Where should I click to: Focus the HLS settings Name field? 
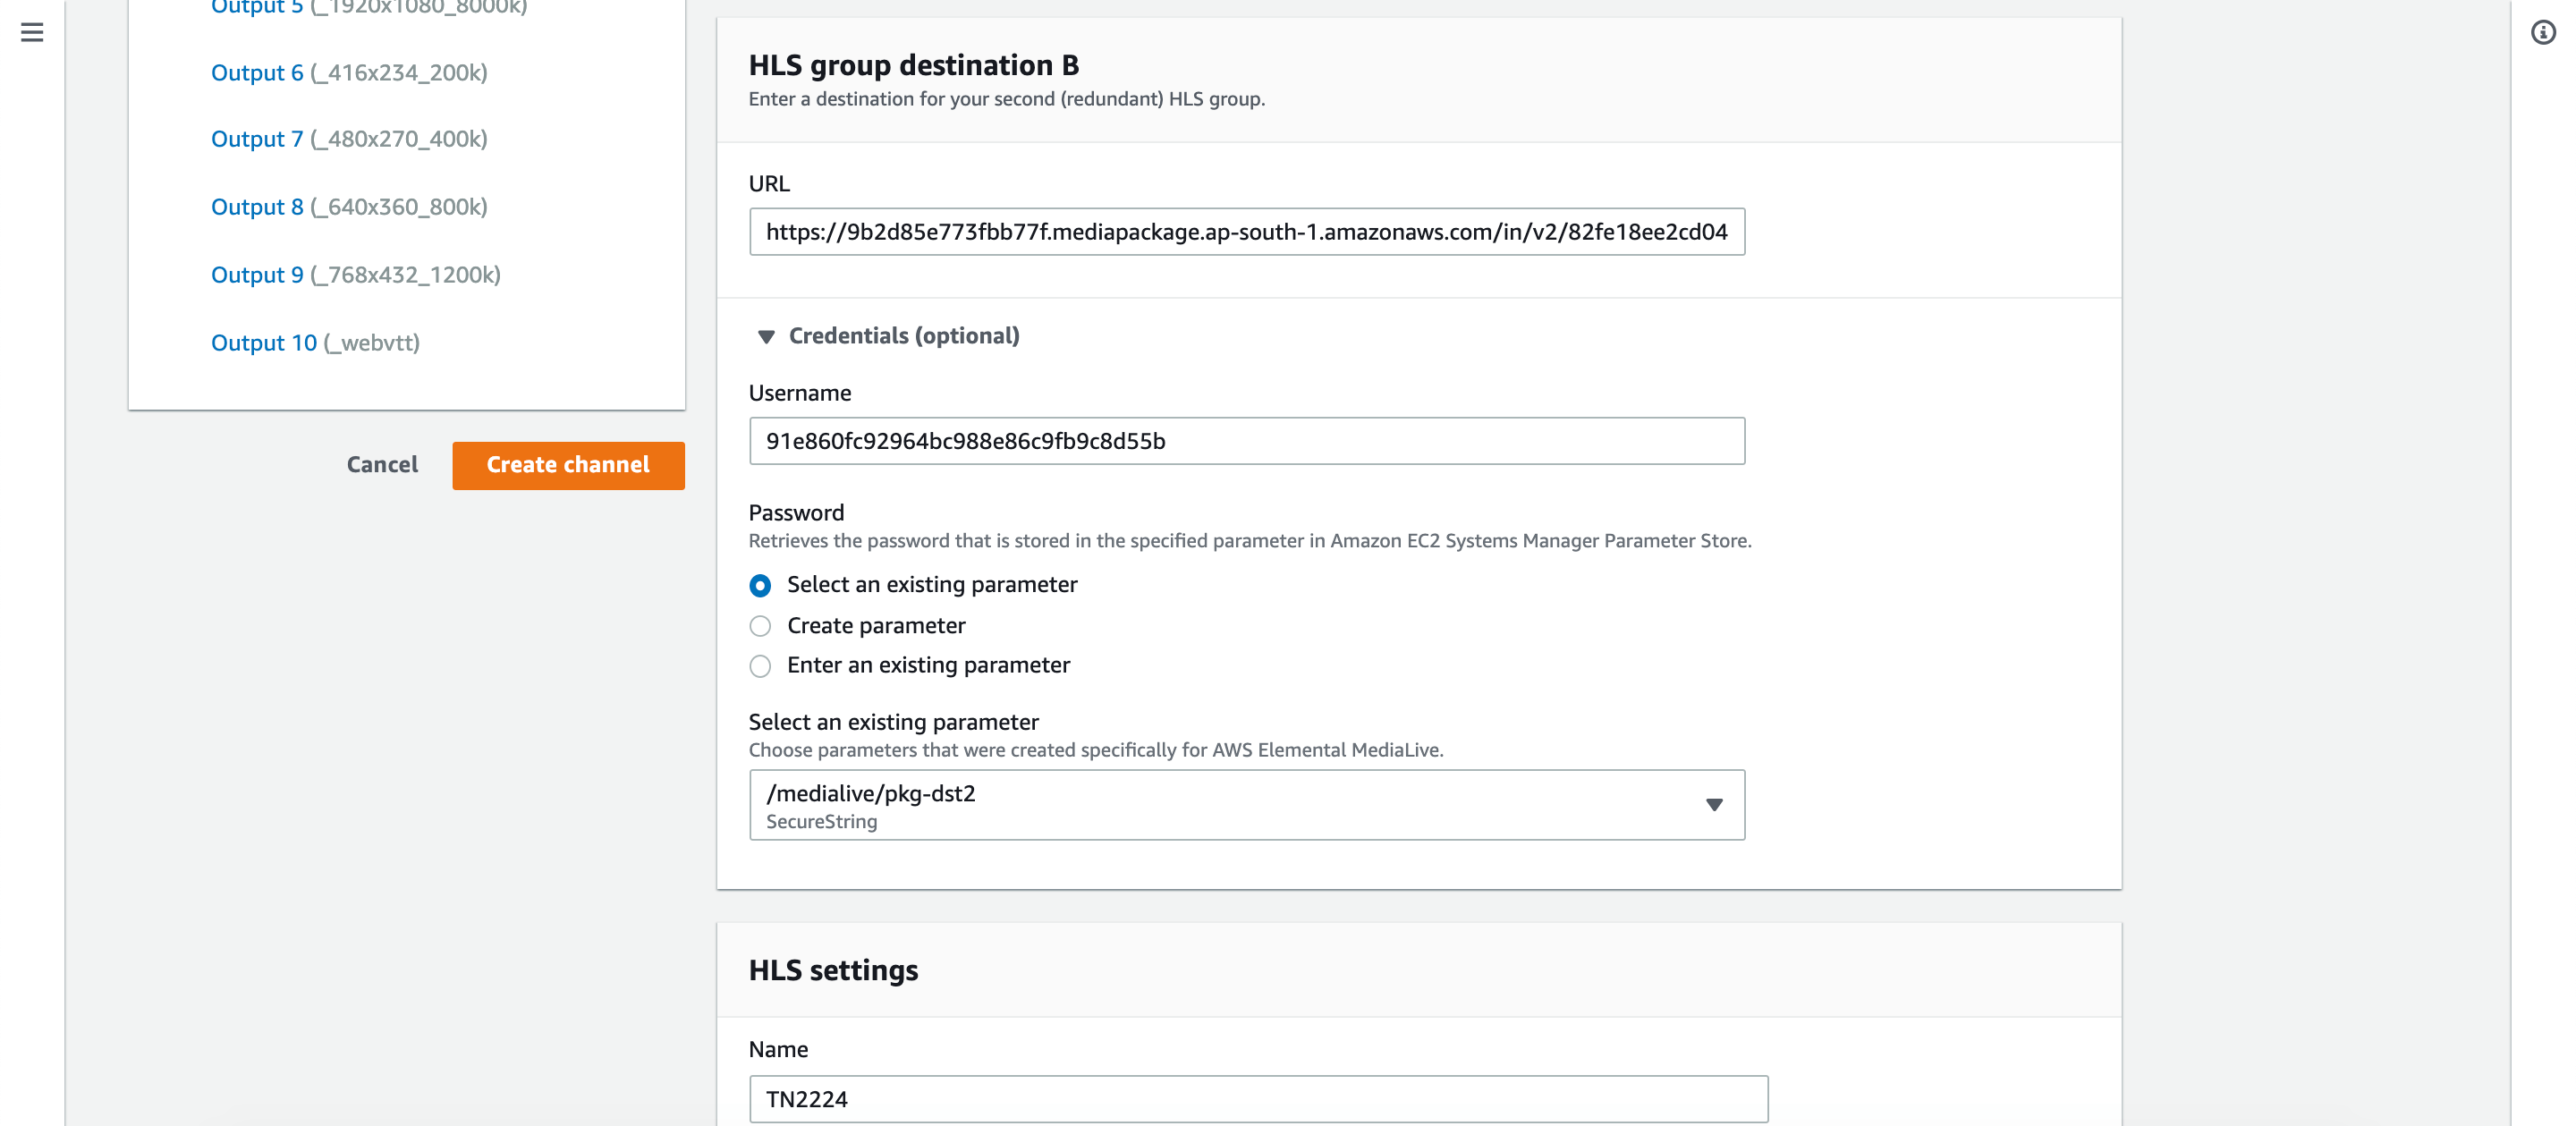tap(1258, 1099)
